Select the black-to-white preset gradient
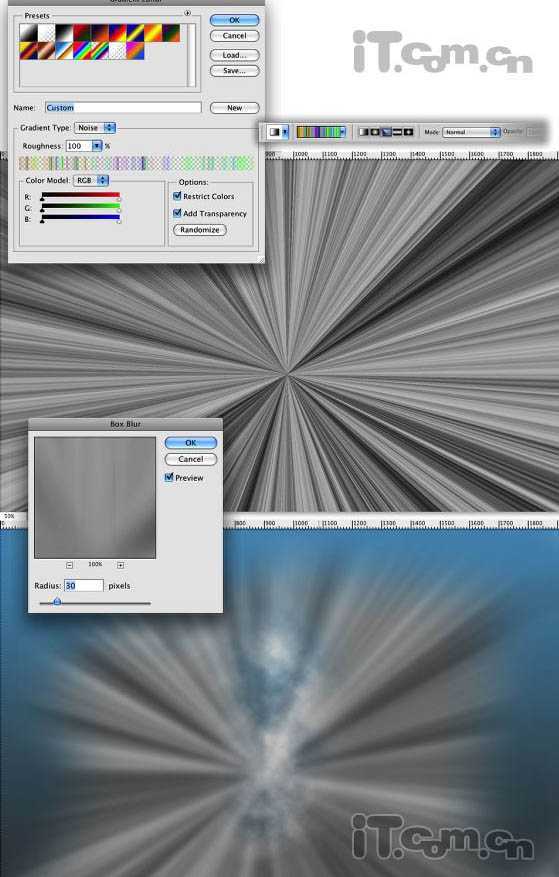This screenshot has width=559, height=877. [x=64, y=33]
